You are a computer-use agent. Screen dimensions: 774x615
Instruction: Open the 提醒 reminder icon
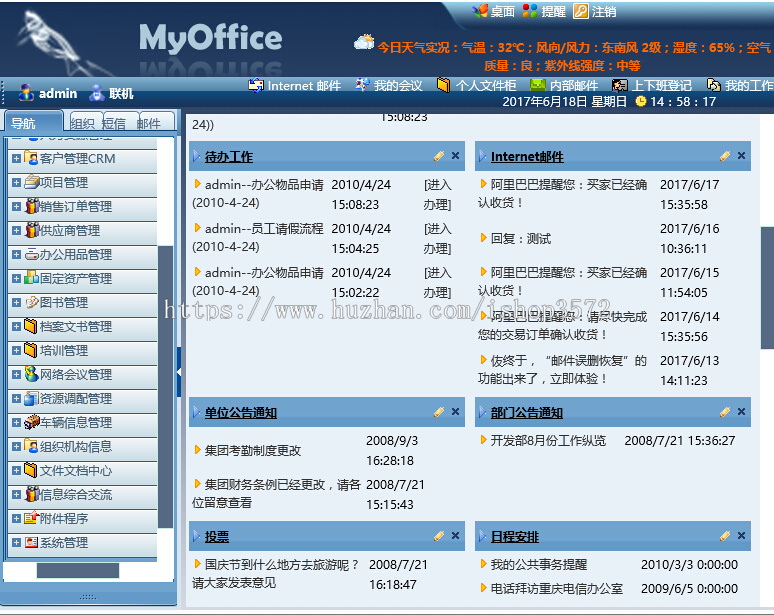(530, 11)
